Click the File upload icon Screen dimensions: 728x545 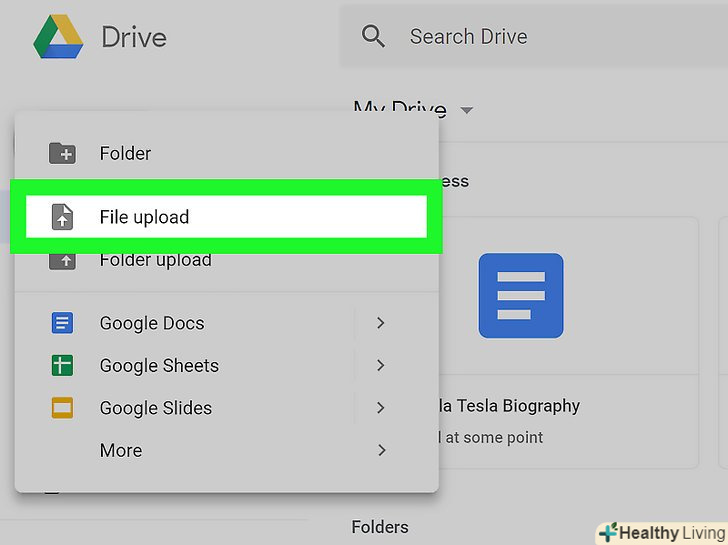(x=62, y=217)
